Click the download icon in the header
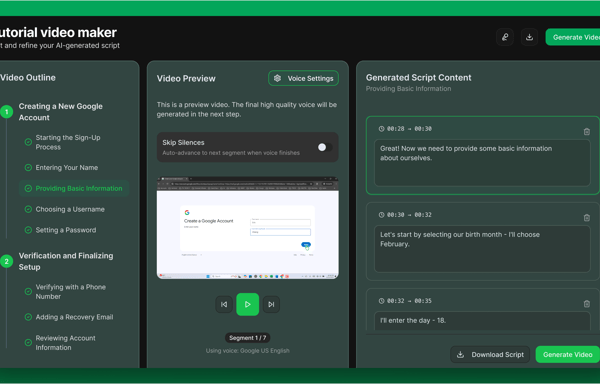The width and height of the screenshot is (600, 384). click(x=529, y=37)
